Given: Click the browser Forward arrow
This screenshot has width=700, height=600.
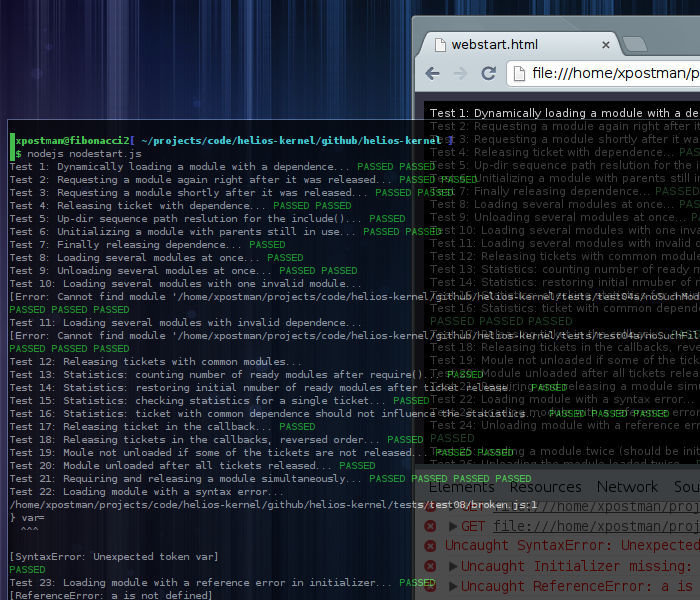Looking at the screenshot, I should (460, 73).
